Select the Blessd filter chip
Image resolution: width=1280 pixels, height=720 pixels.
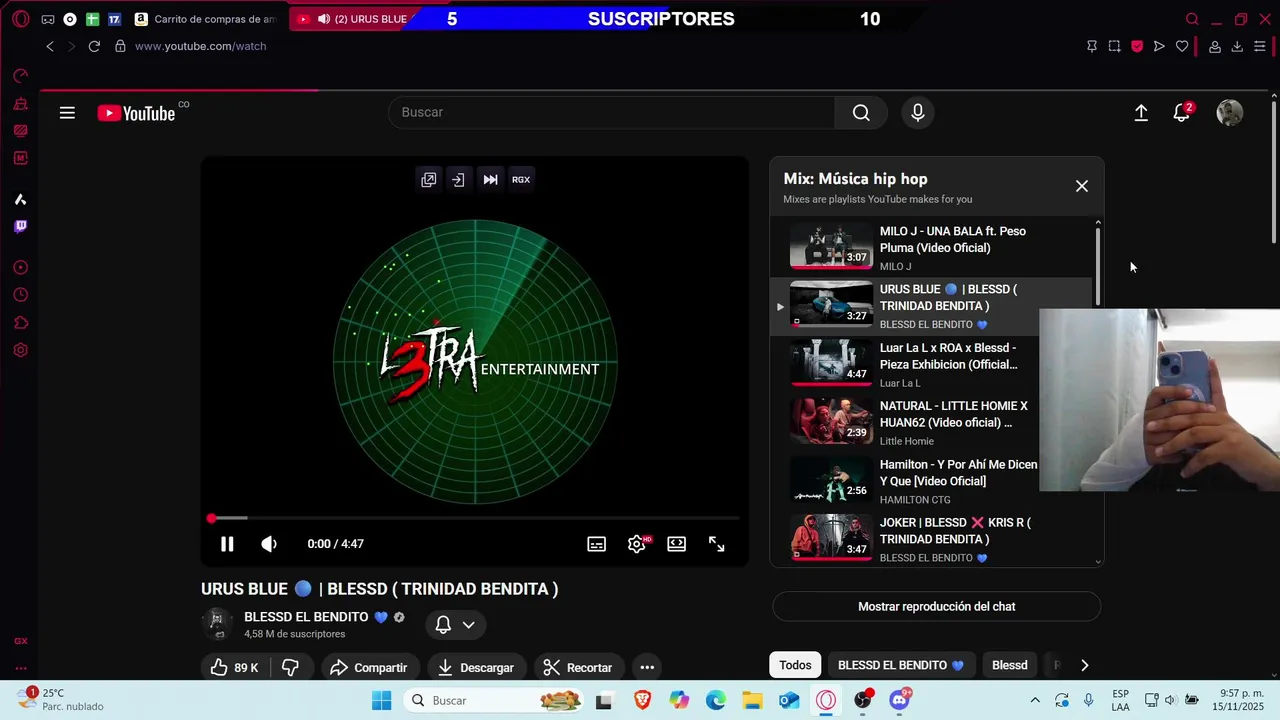click(x=1009, y=665)
